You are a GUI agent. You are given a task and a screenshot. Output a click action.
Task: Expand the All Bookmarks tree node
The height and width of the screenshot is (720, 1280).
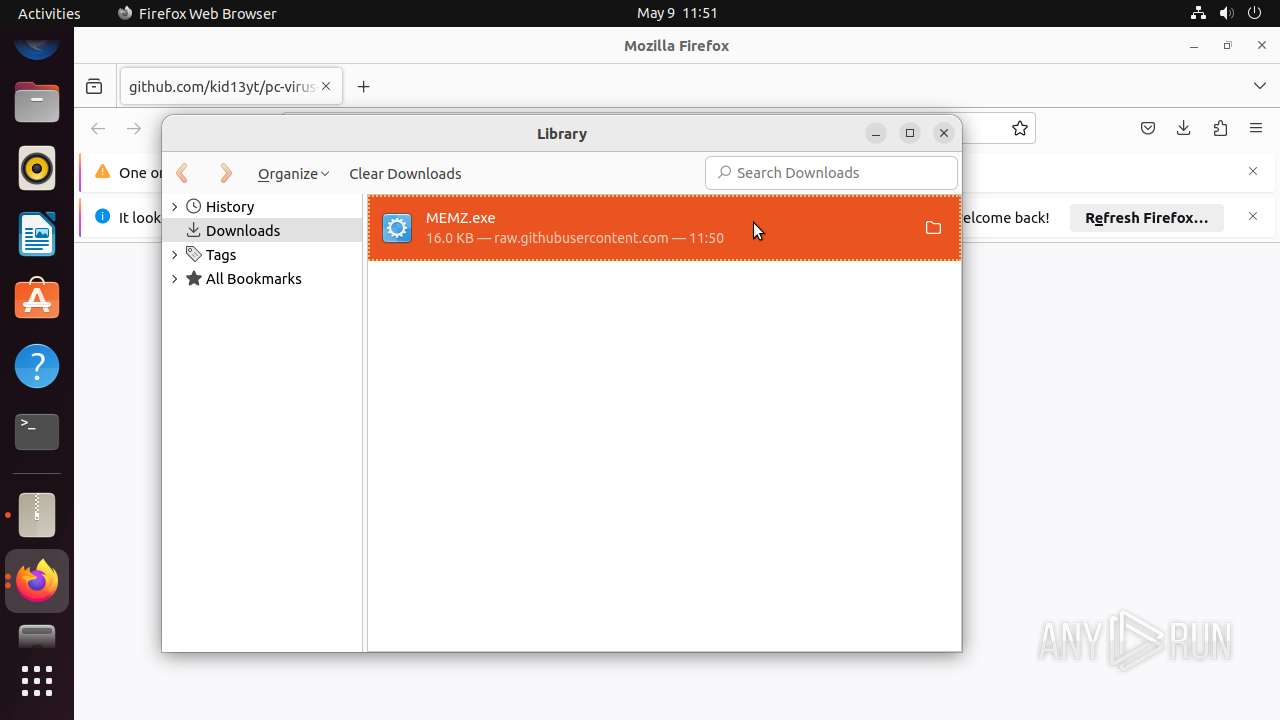[x=175, y=279]
